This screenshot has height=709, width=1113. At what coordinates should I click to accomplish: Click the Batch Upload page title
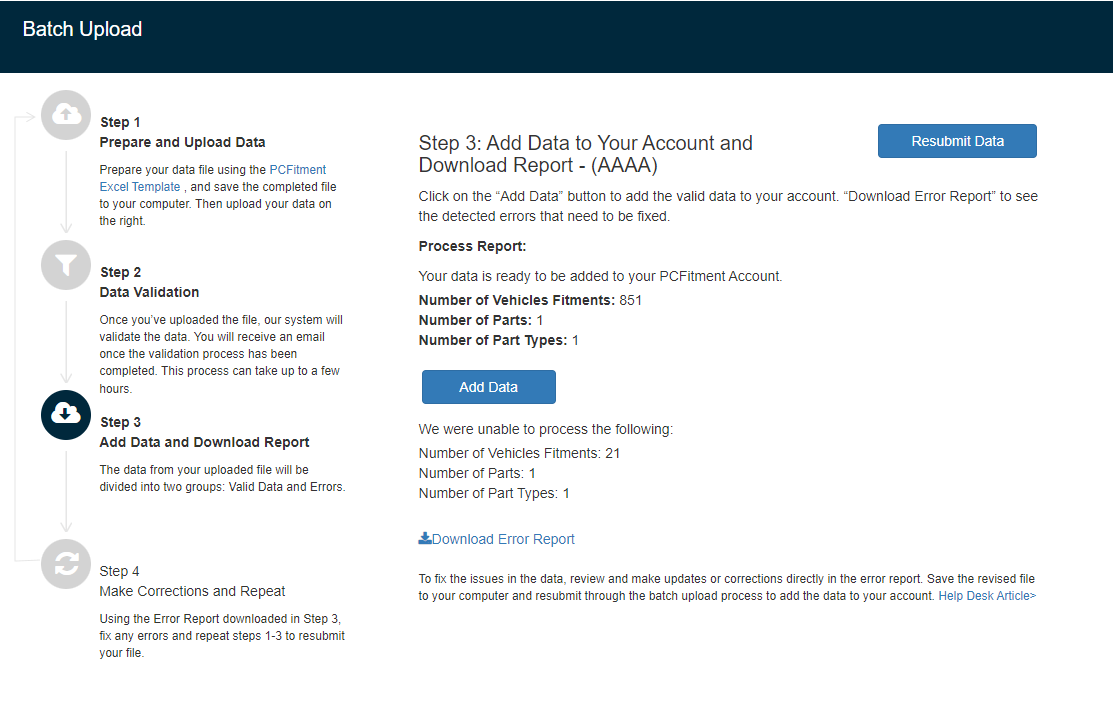coord(82,29)
